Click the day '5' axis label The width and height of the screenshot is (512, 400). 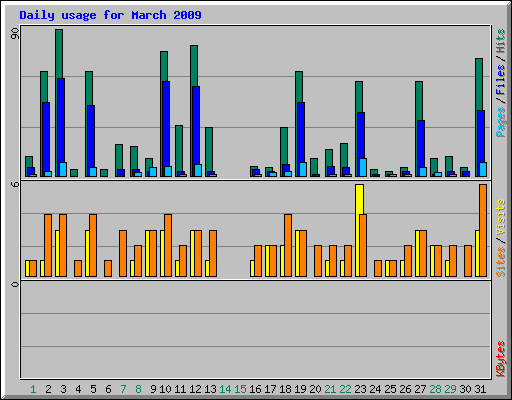93,389
